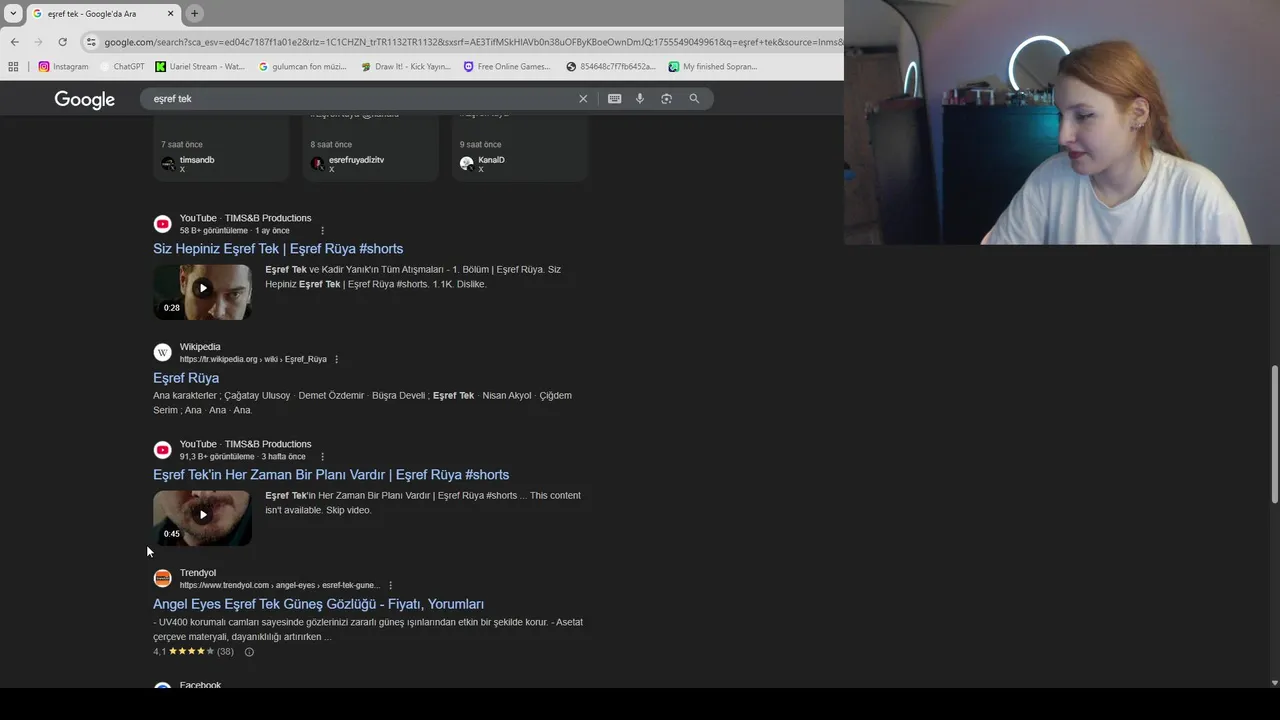Image resolution: width=1280 pixels, height=720 pixels.
Task: Submit search with the magnifier icon
Action: 694,99
